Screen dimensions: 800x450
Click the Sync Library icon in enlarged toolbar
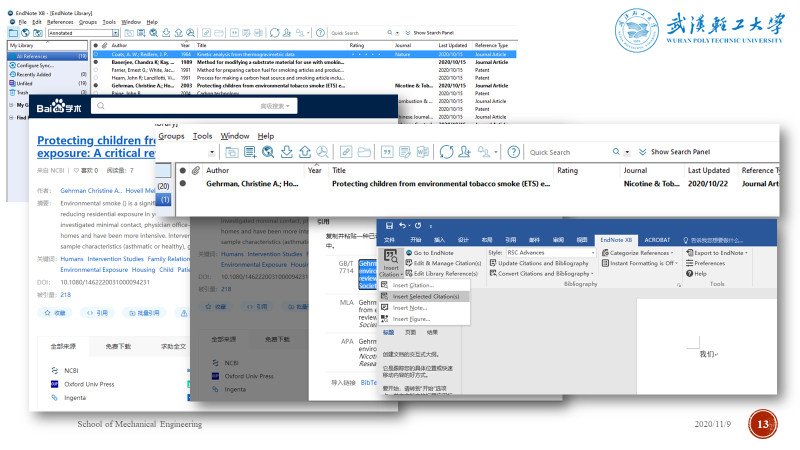click(447, 152)
